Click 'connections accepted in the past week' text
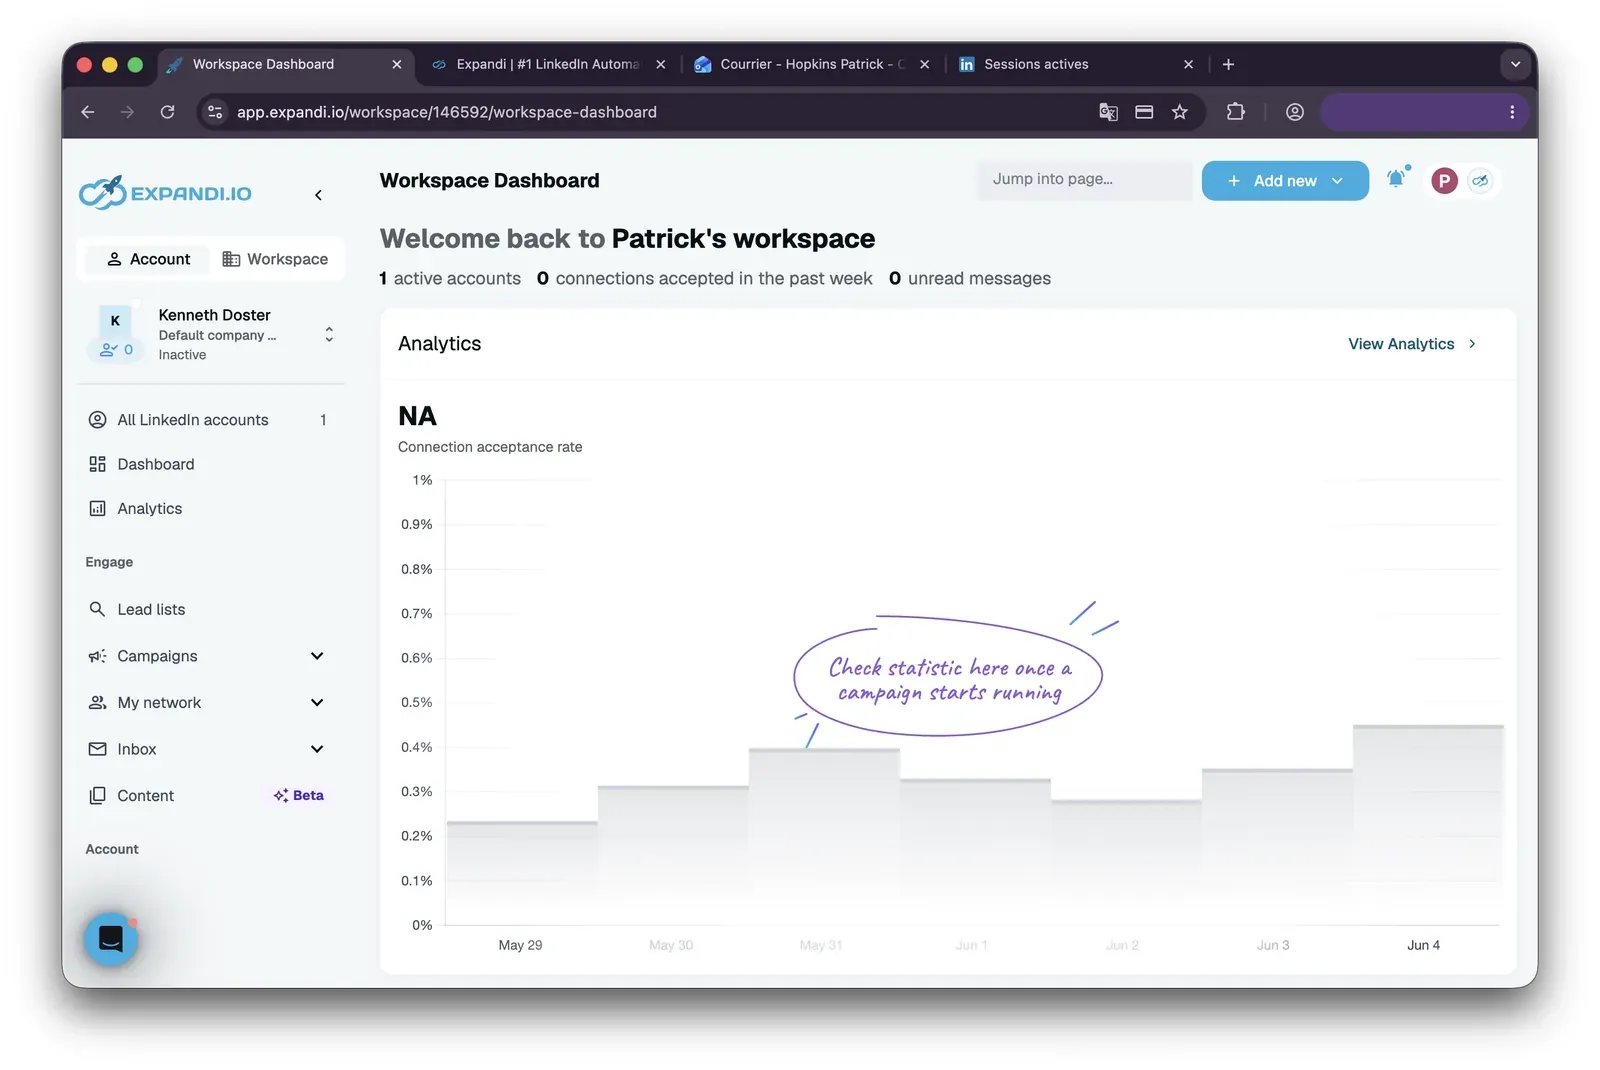Image resolution: width=1600 pixels, height=1070 pixels. coord(714,279)
